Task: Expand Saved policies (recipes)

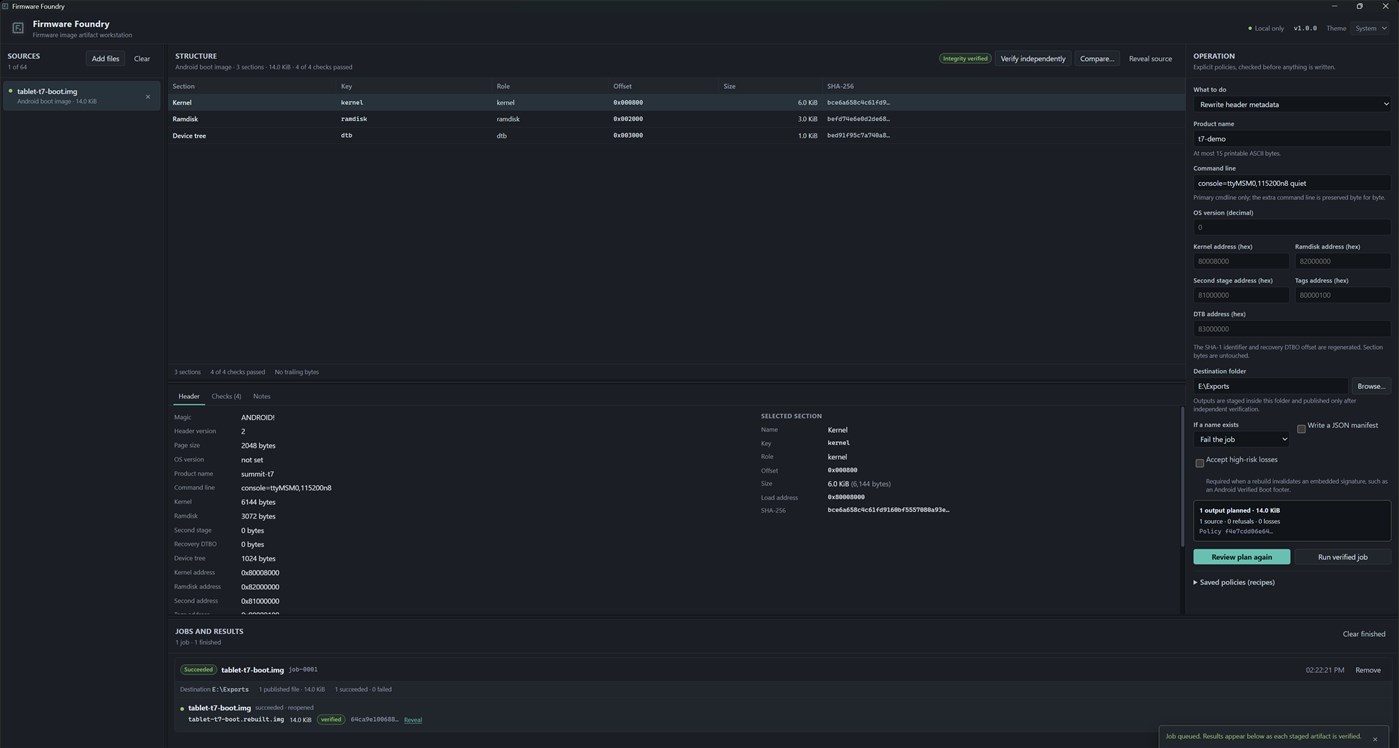Action: click(x=1234, y=582)
